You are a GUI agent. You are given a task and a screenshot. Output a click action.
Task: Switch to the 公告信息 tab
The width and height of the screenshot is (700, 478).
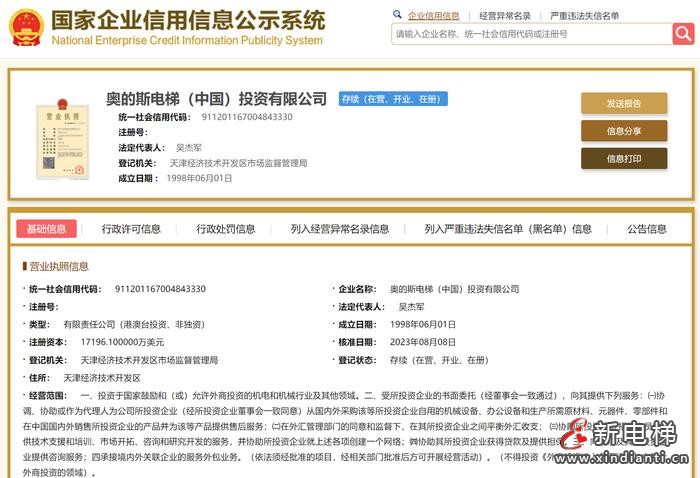coord(647,229)
